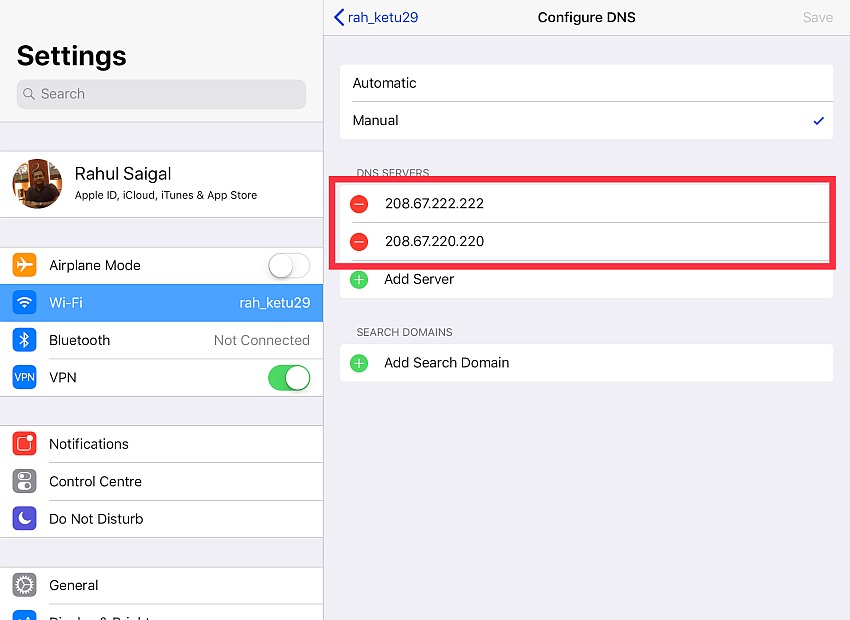Viewport: 850px width, 620px height.
Task: Disable the VPN switch
Action: [x=288, y=377]
